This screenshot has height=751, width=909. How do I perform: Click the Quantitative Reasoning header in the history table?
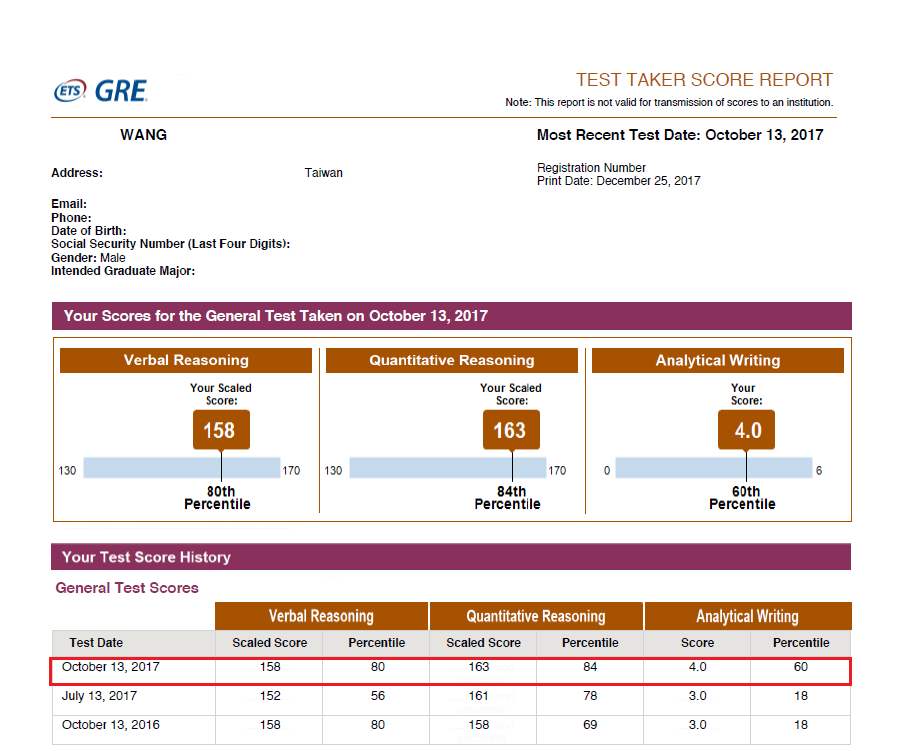click(536, 616)
